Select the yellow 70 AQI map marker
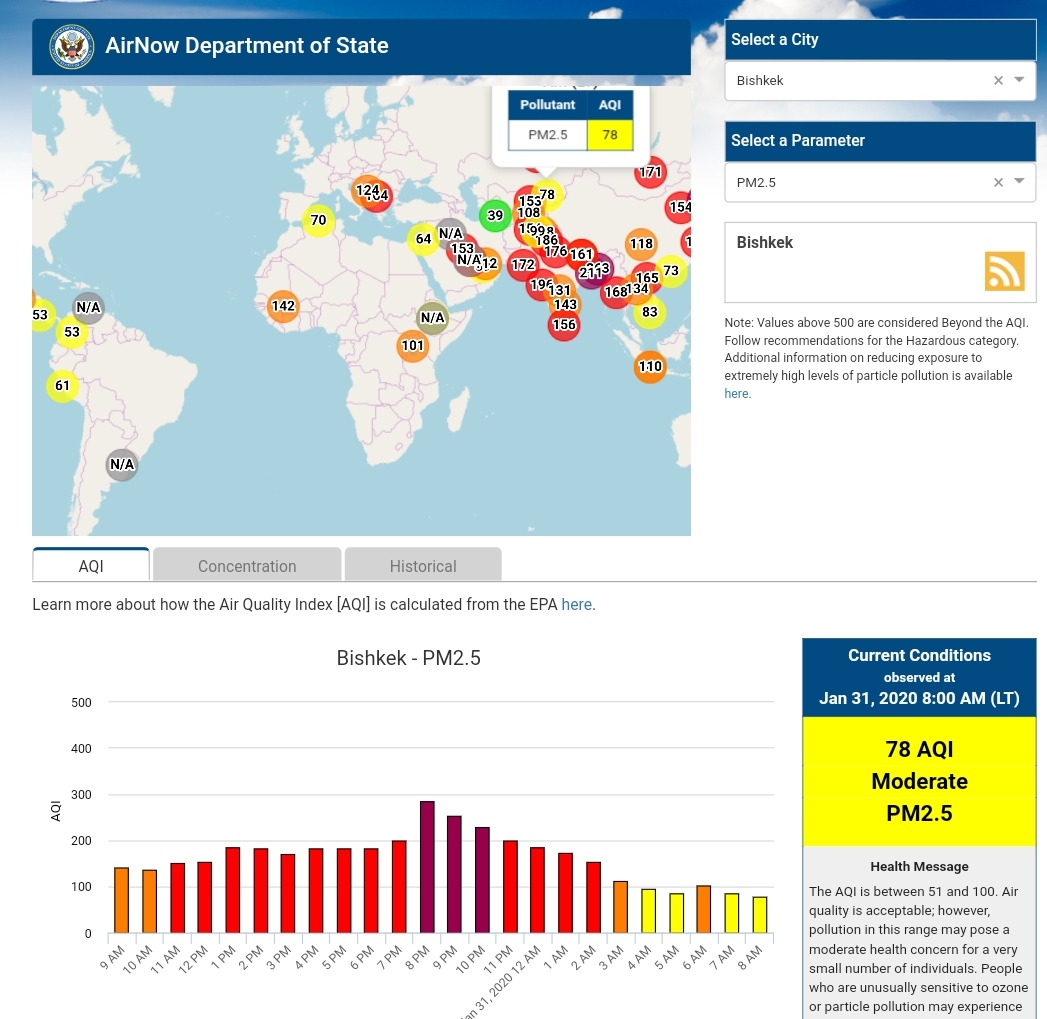The height and width of the screenshot is (1019, 1047). click(x=318, y=220)
